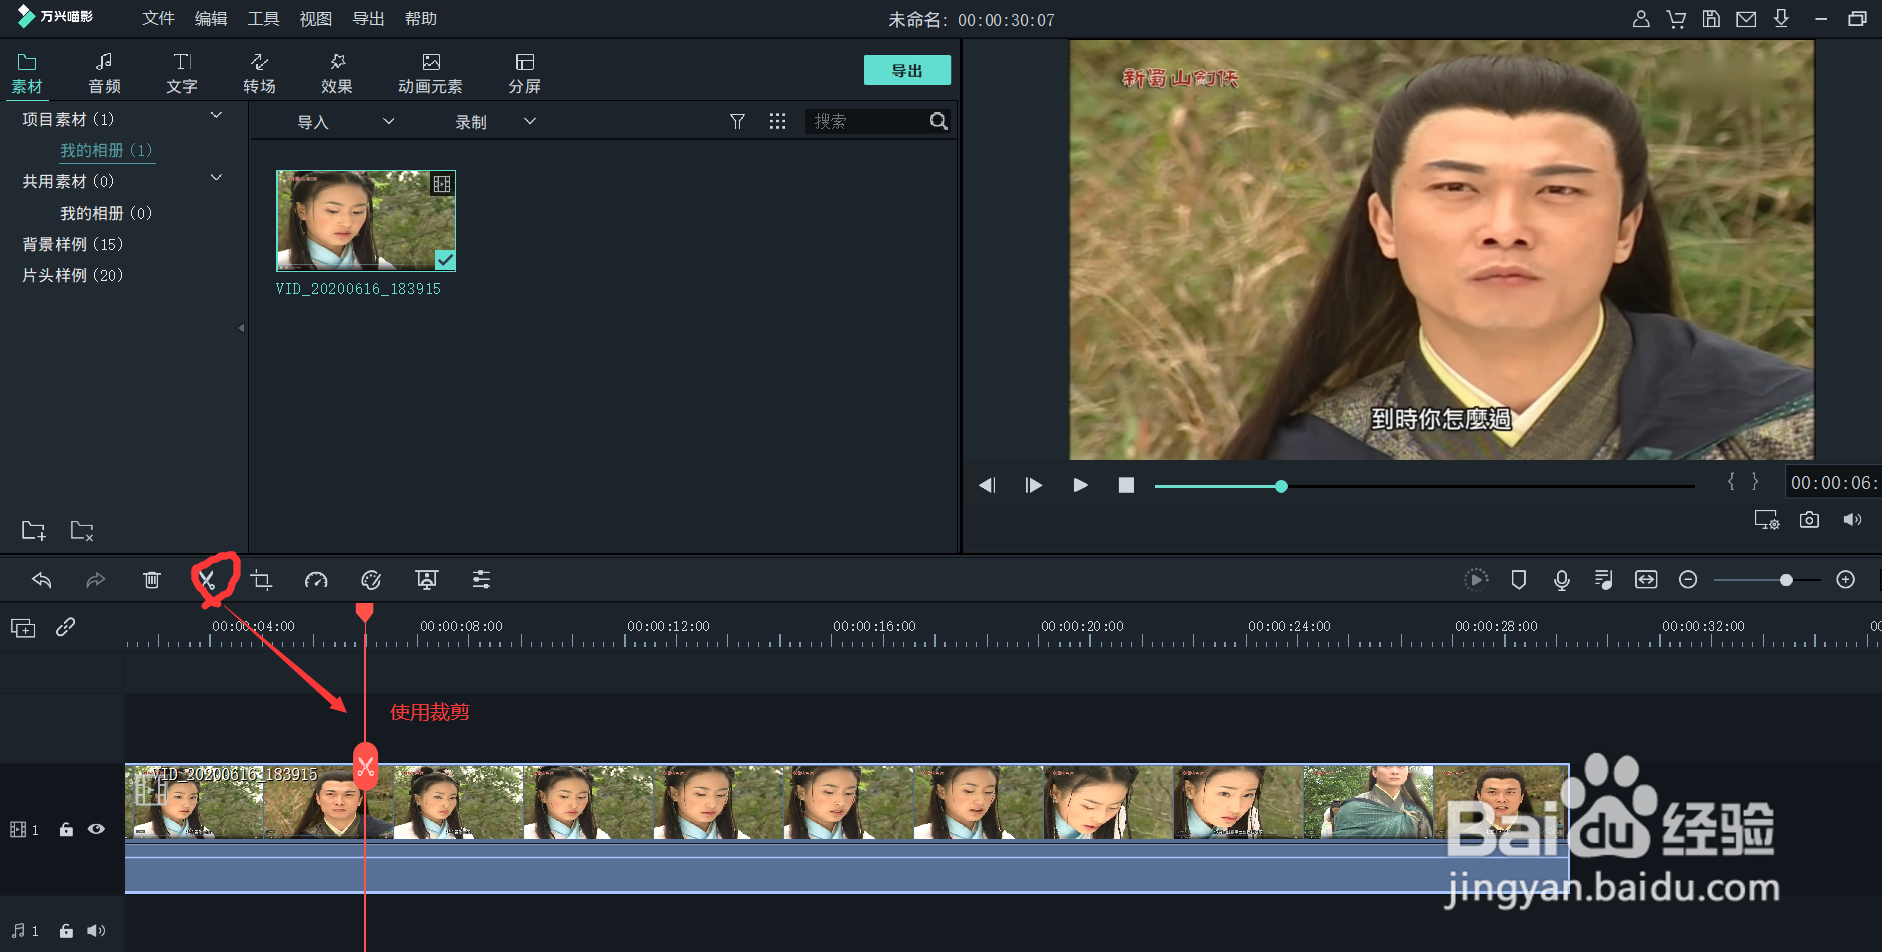The width and height of the screenshot is (1882, 952).
Task: Open the 视图 menu
Action: tap(316, 19)
